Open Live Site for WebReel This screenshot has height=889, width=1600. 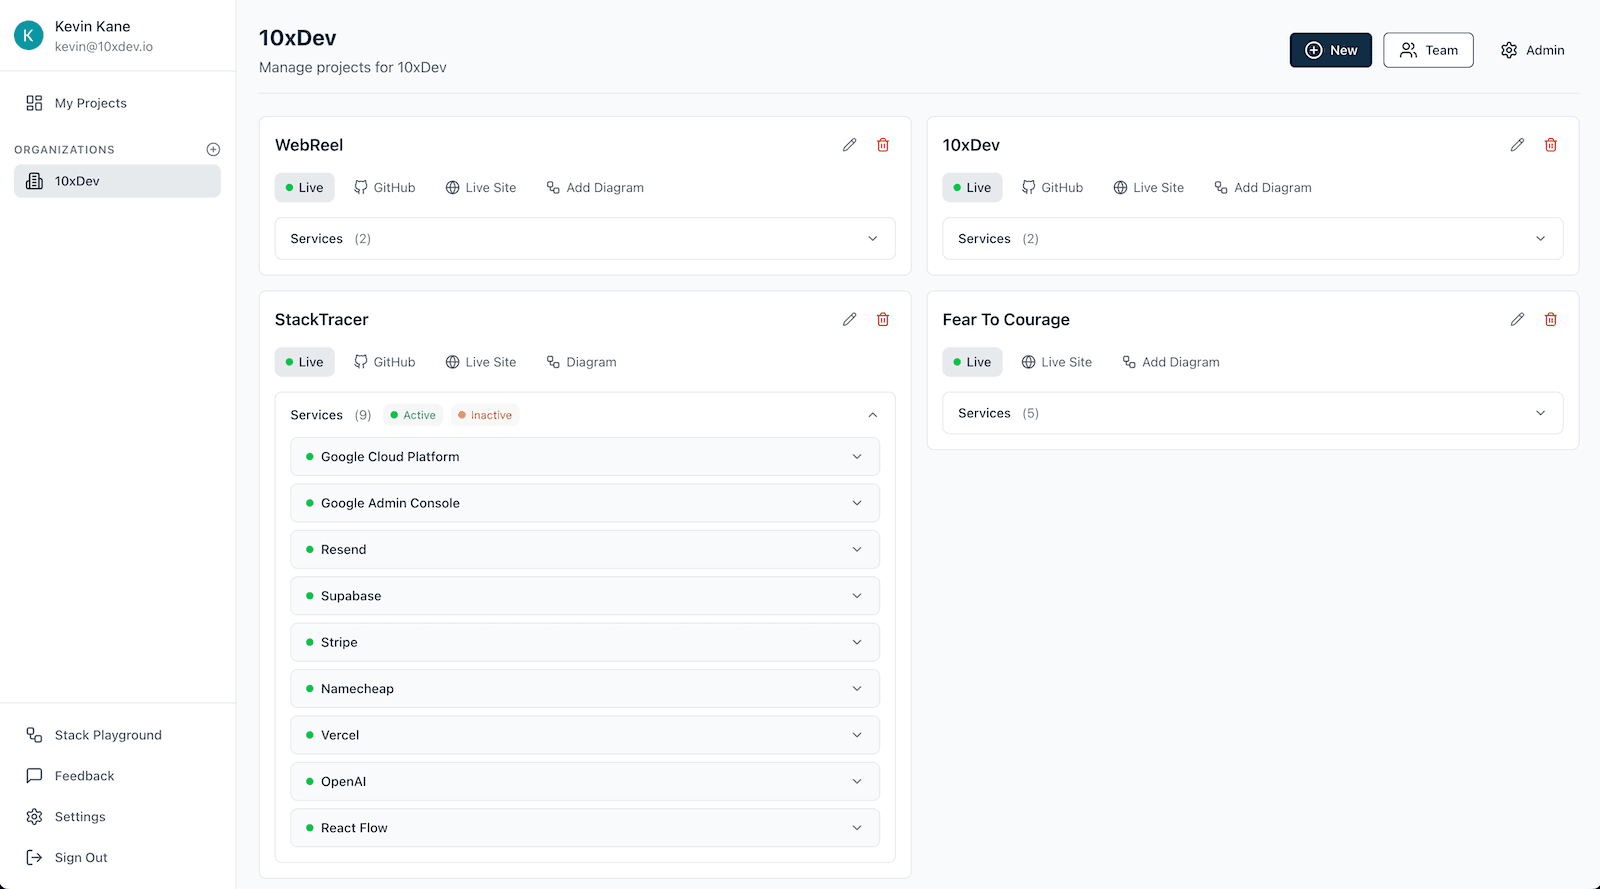click(x=481, y=187)
